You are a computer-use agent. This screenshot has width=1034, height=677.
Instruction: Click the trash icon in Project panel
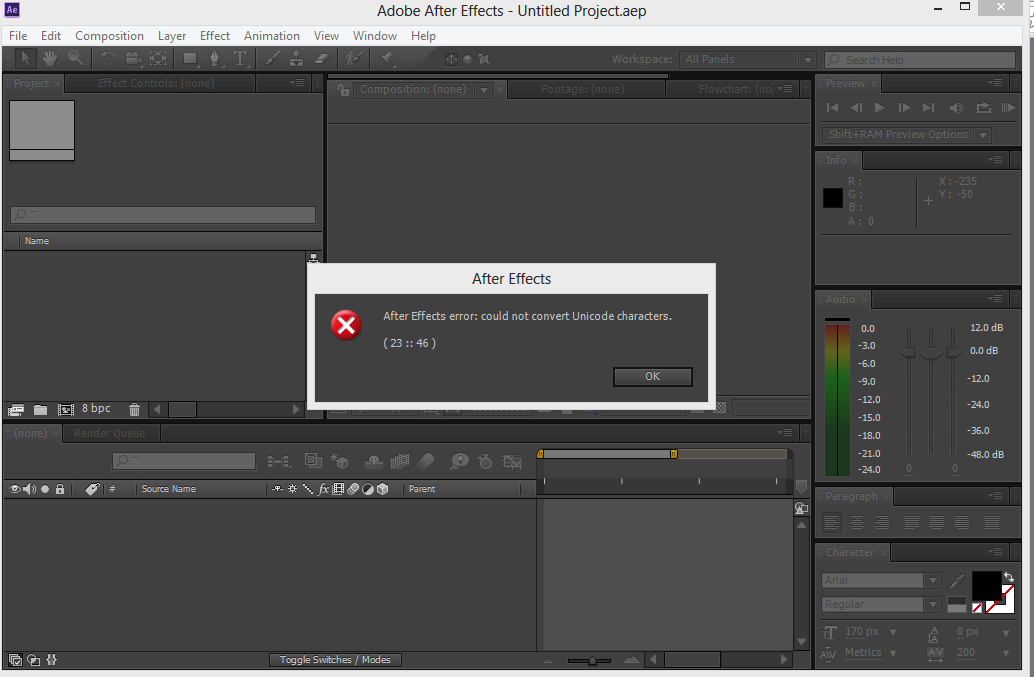pos(135,410)
